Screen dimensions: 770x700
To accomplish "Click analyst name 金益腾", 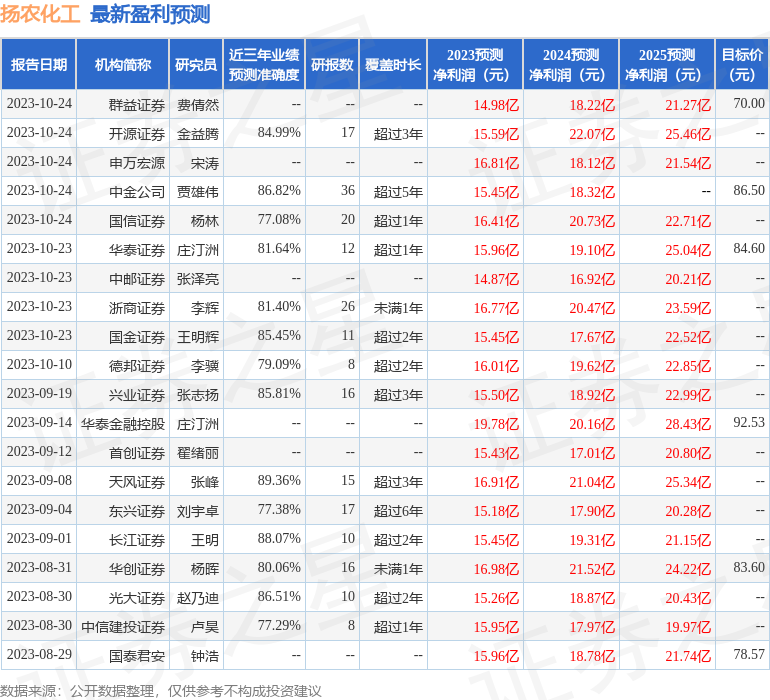I will pos(197,134).
